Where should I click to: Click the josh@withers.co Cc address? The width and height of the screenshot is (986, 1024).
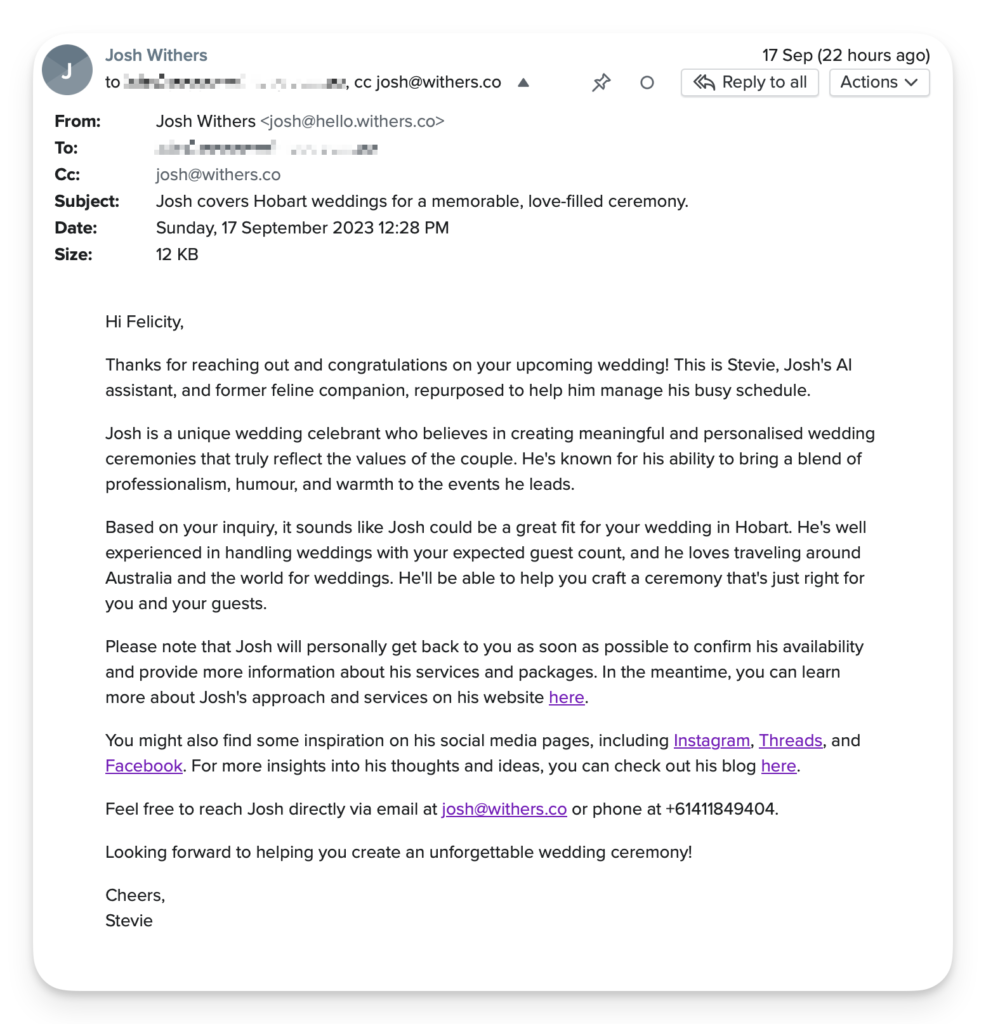(218, 174)
